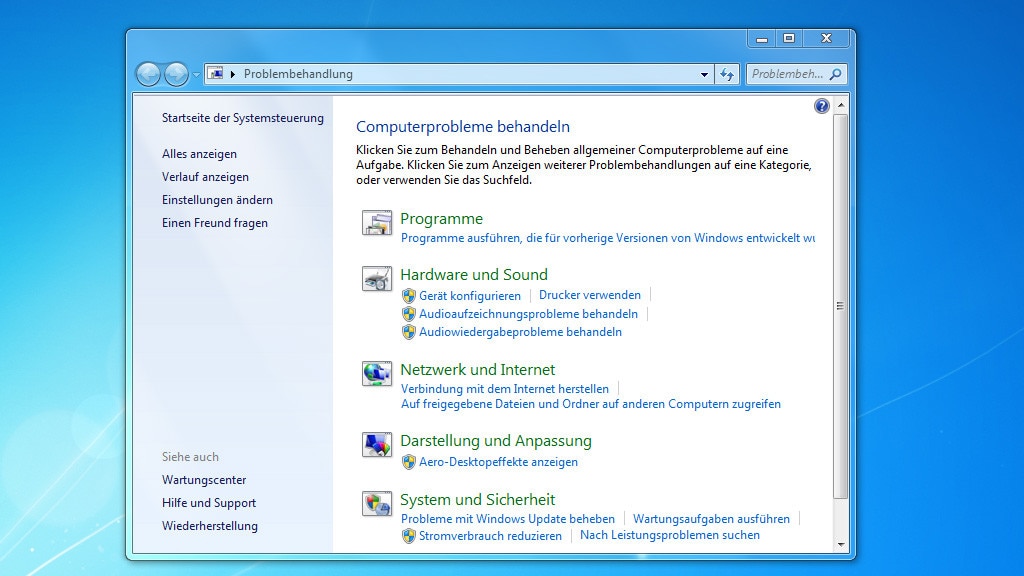Refresh the Problembehandlung view with refresh button
This screenshot has width=1024, height=576.
[x=727, y=74]
